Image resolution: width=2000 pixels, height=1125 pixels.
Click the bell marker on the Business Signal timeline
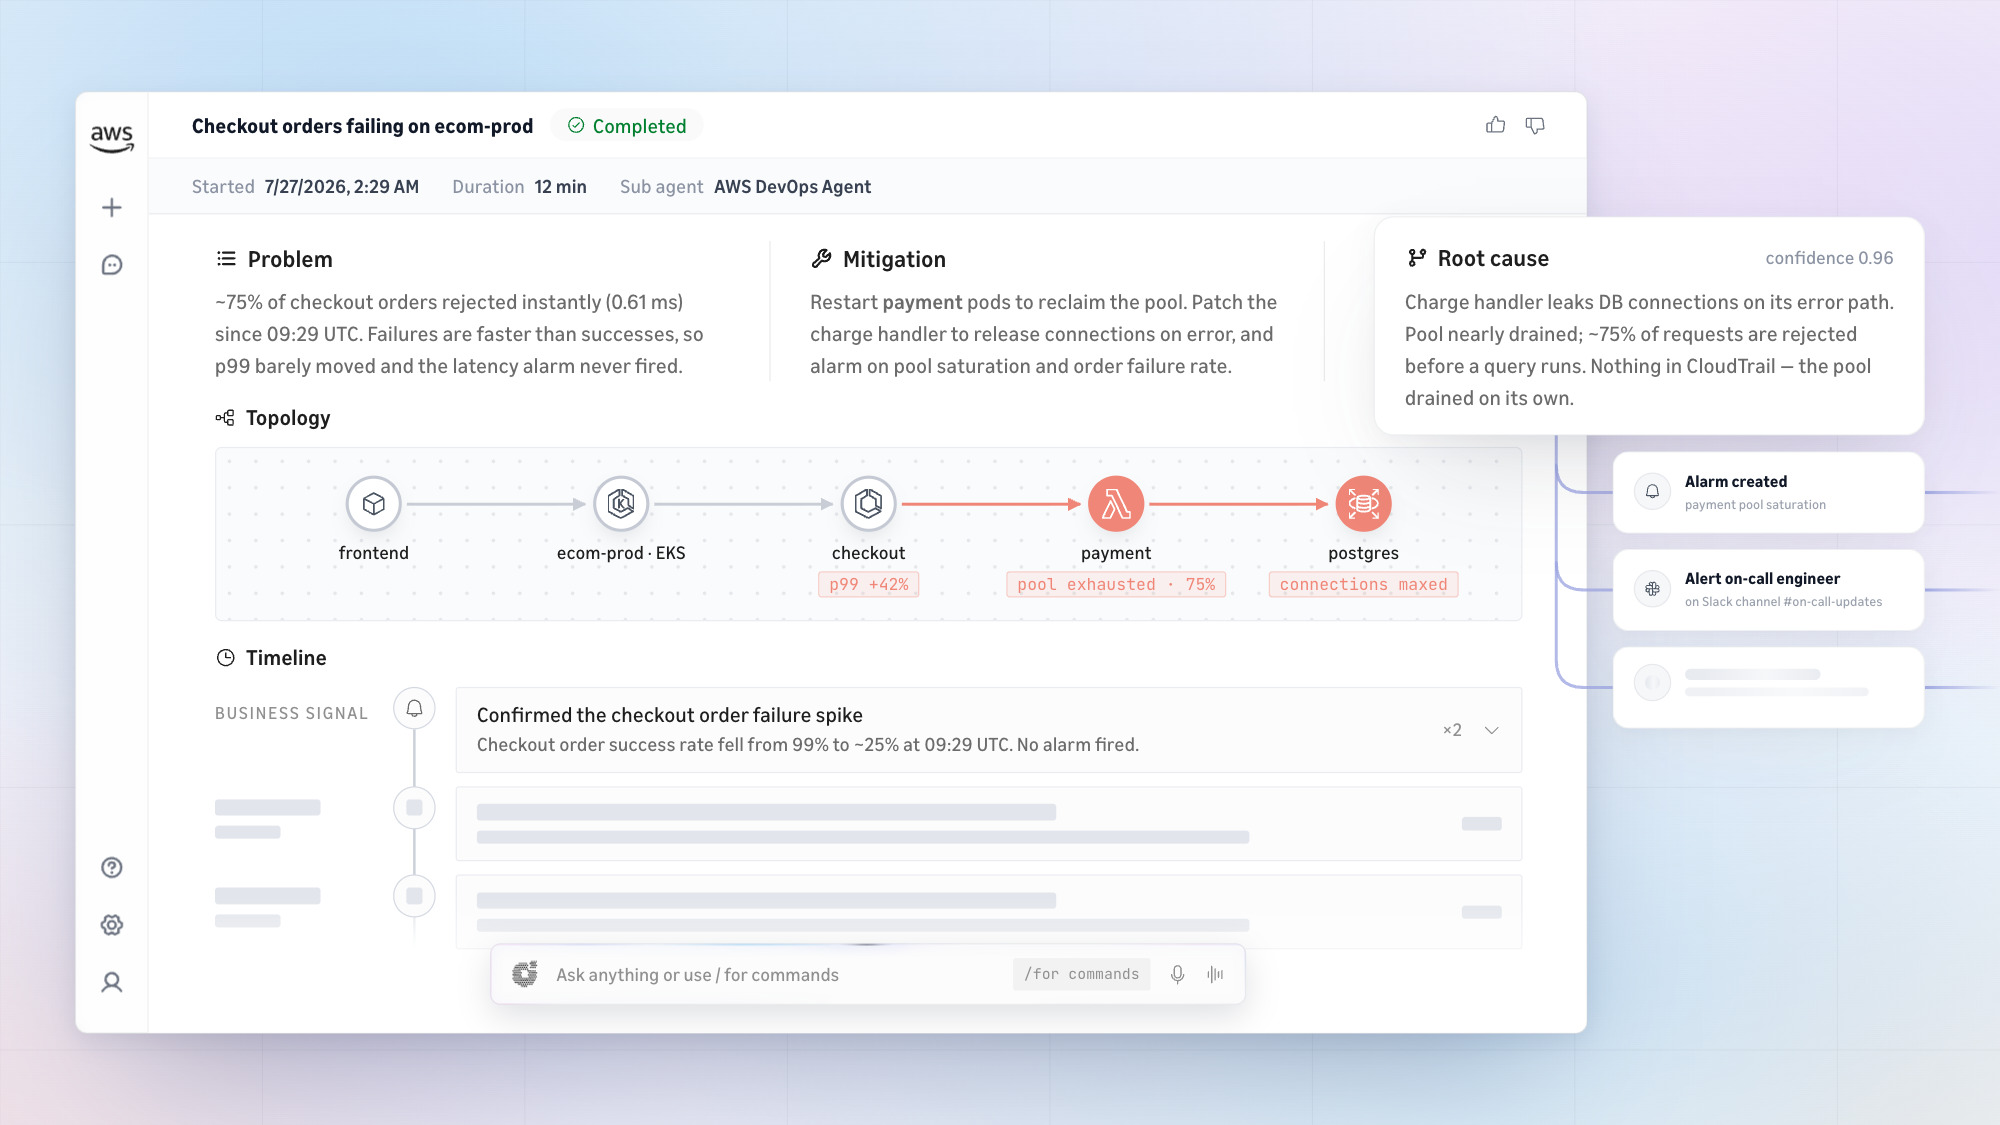click(414, 709)
